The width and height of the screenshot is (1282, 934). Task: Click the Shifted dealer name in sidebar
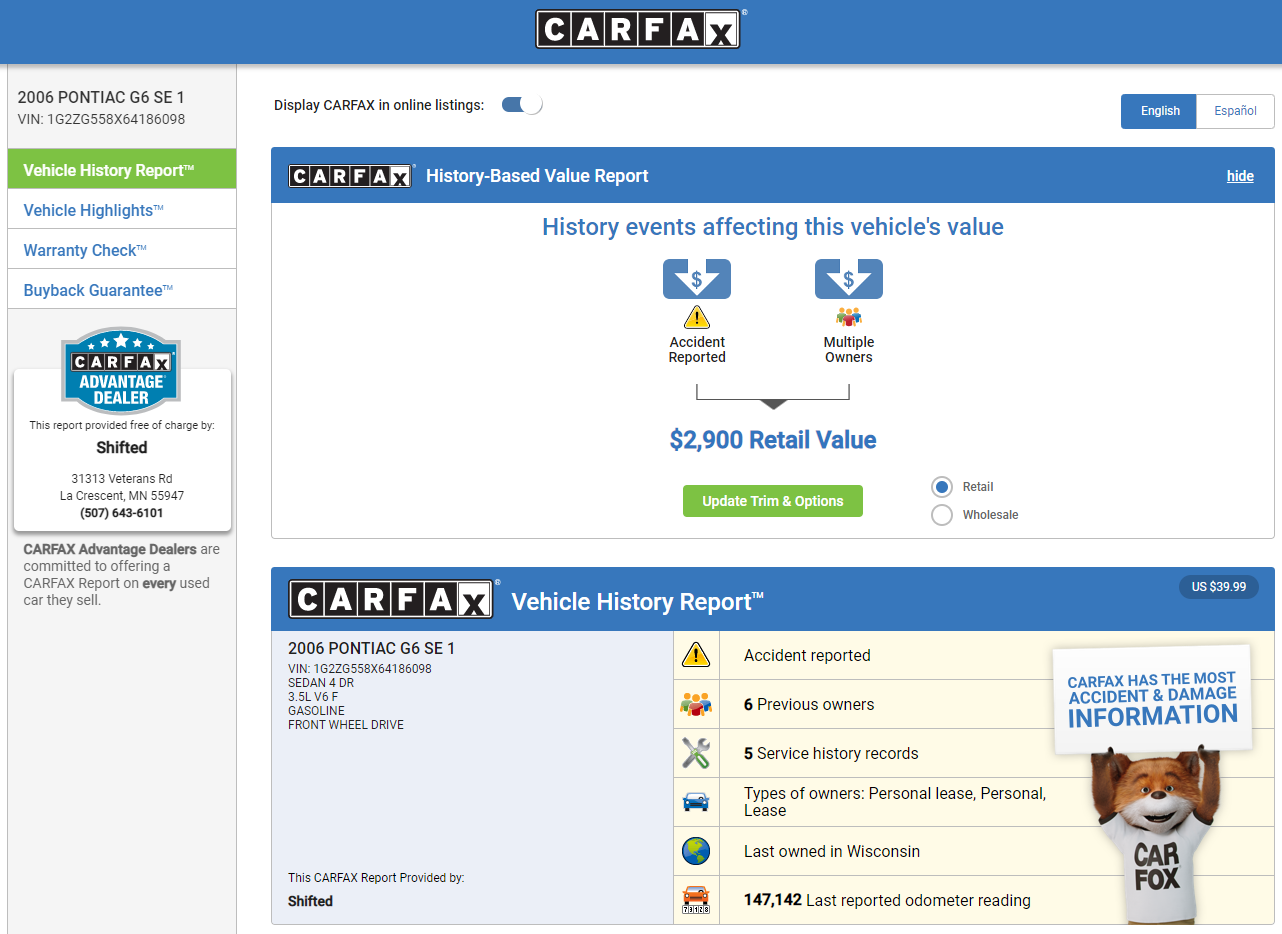122,448
